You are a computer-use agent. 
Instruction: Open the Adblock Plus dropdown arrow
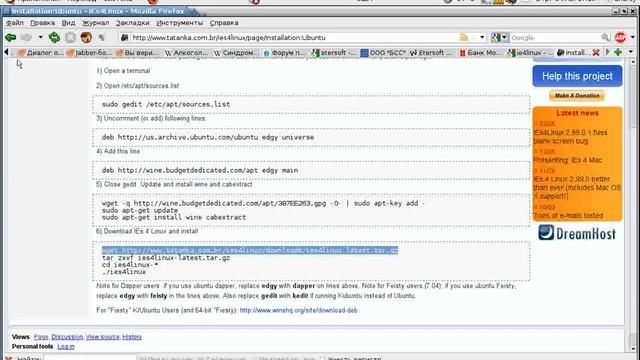tap(633, 38)
